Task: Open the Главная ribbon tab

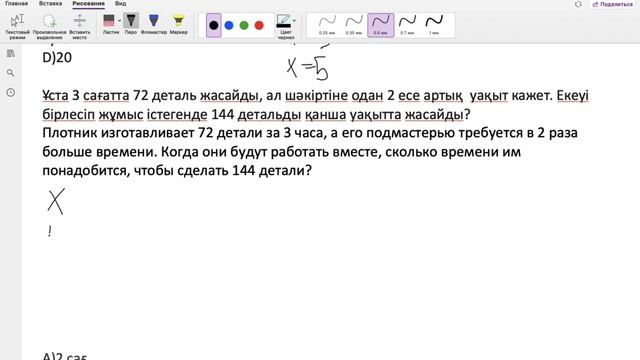Action: 16,3
